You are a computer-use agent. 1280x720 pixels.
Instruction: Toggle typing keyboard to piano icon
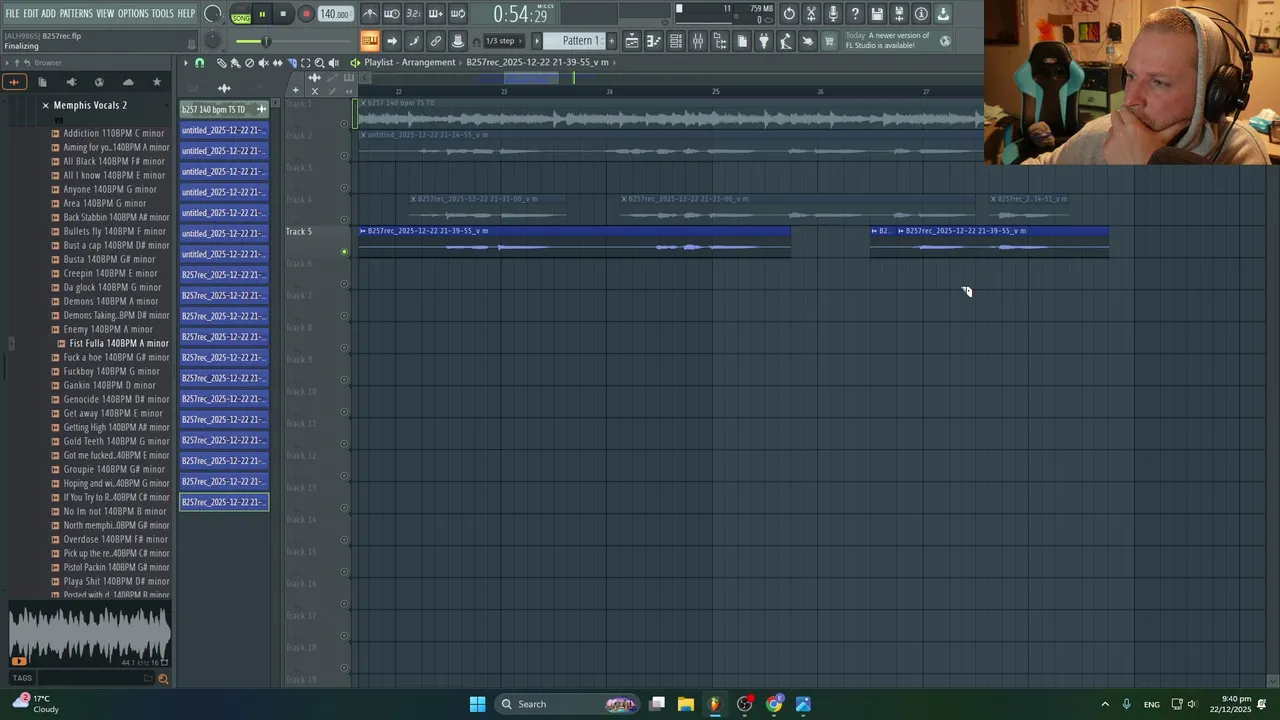tap(370, 41)
